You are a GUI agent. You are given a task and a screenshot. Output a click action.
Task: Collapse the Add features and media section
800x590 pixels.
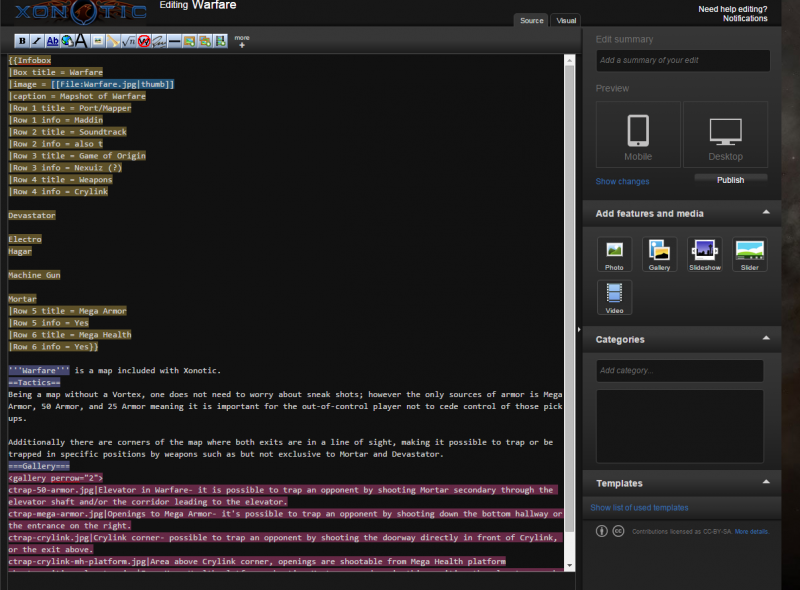click(766, 212)
